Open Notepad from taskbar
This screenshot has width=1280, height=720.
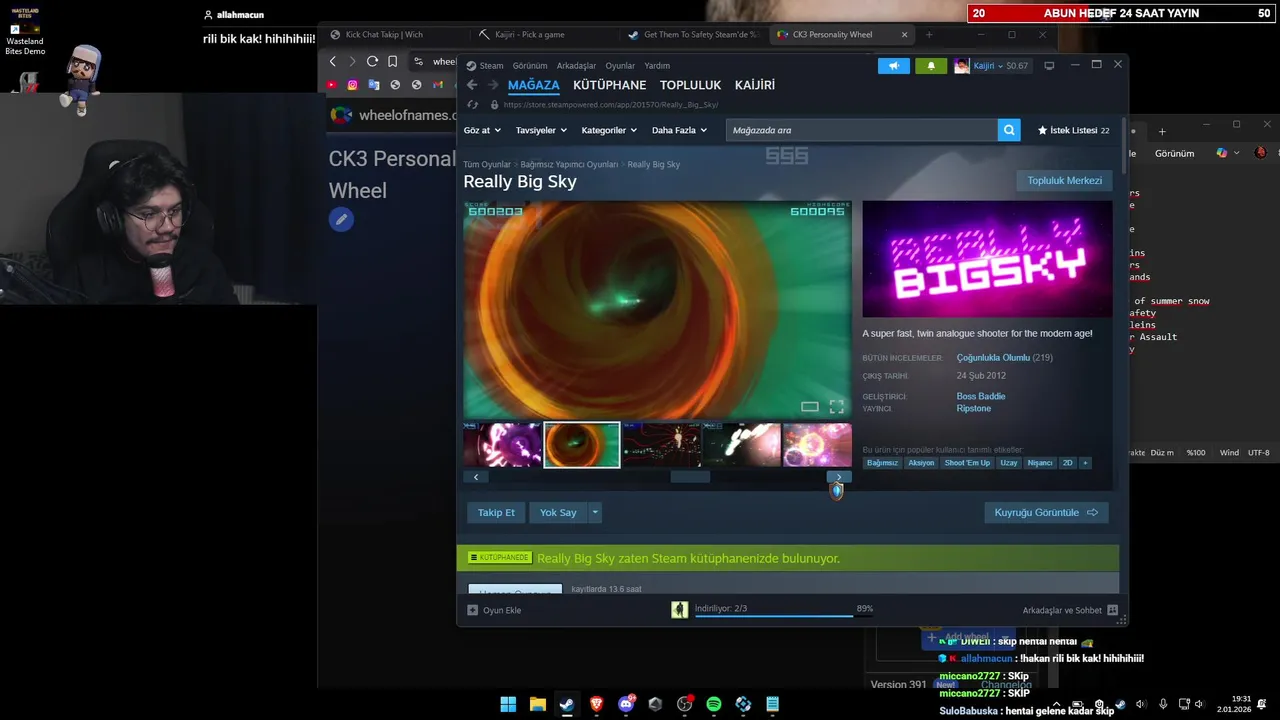coord(773,704)
